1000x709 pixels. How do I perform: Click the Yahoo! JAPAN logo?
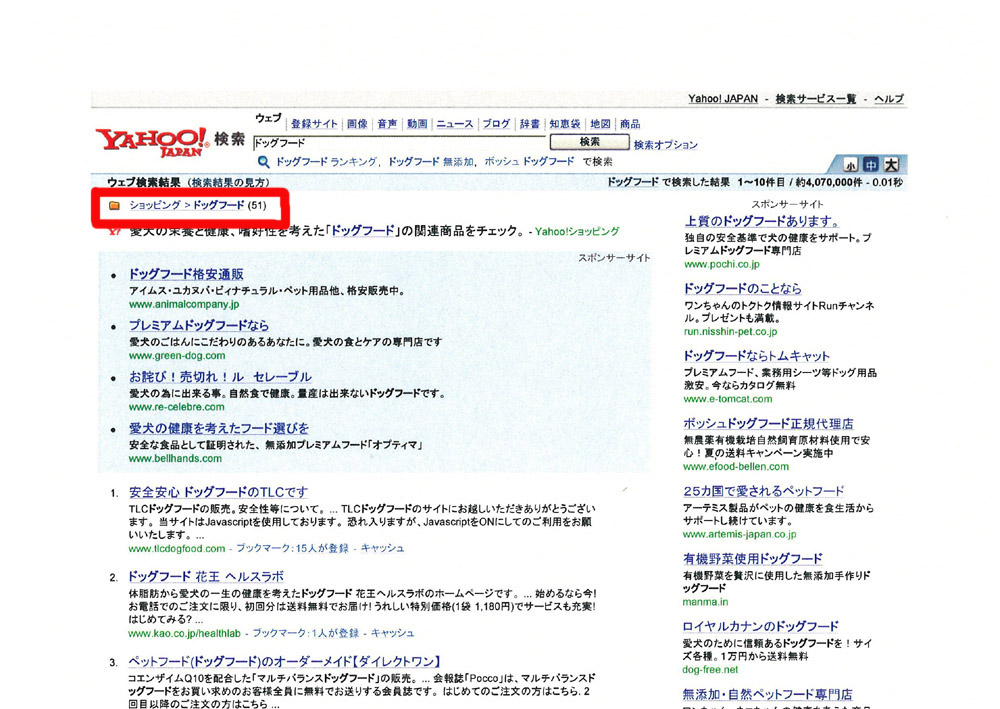pyautogui.click(x=152, y=142)
